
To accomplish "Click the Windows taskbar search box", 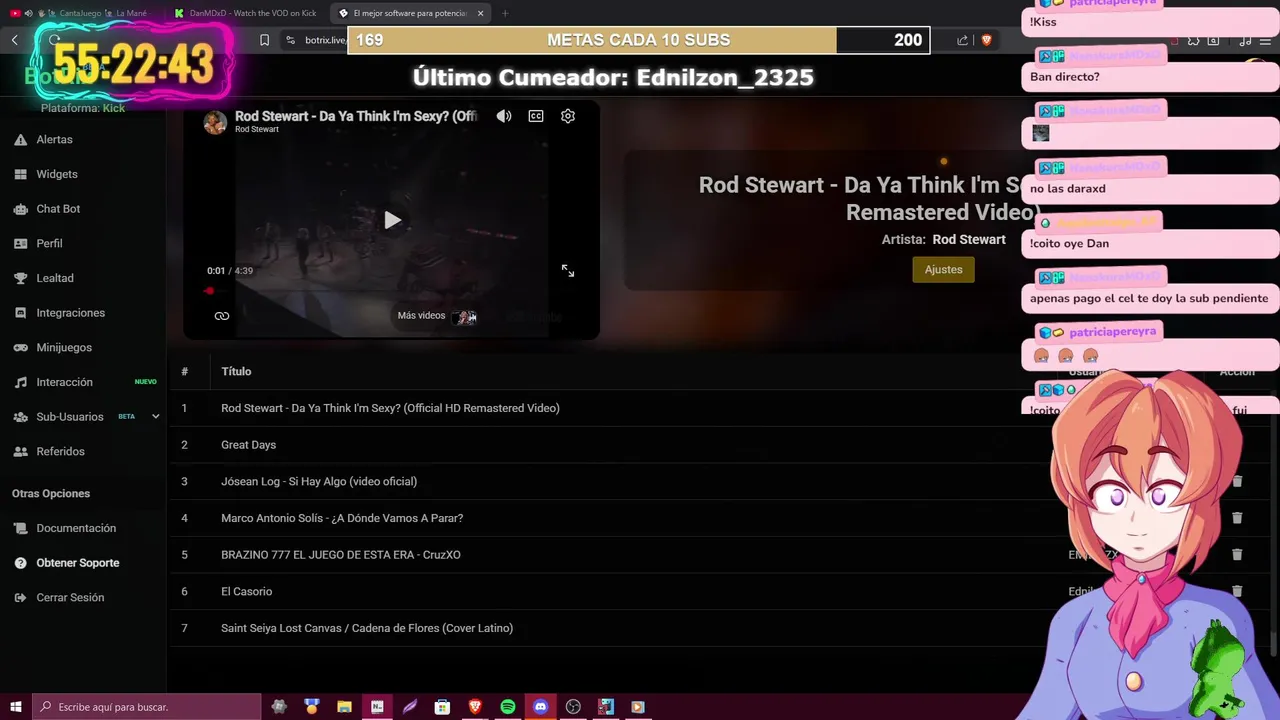I will coord(147,707).
